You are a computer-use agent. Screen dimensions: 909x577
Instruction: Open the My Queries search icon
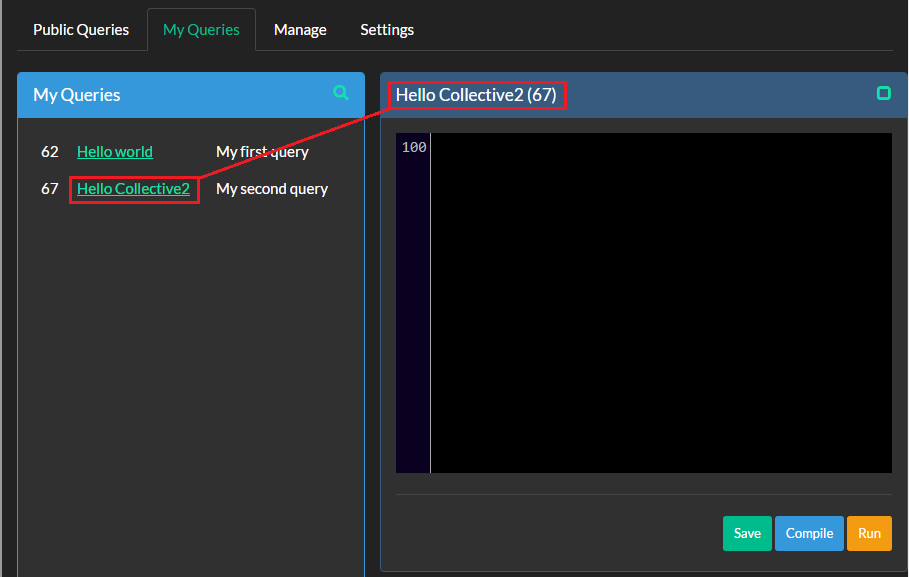click(341, 93)
